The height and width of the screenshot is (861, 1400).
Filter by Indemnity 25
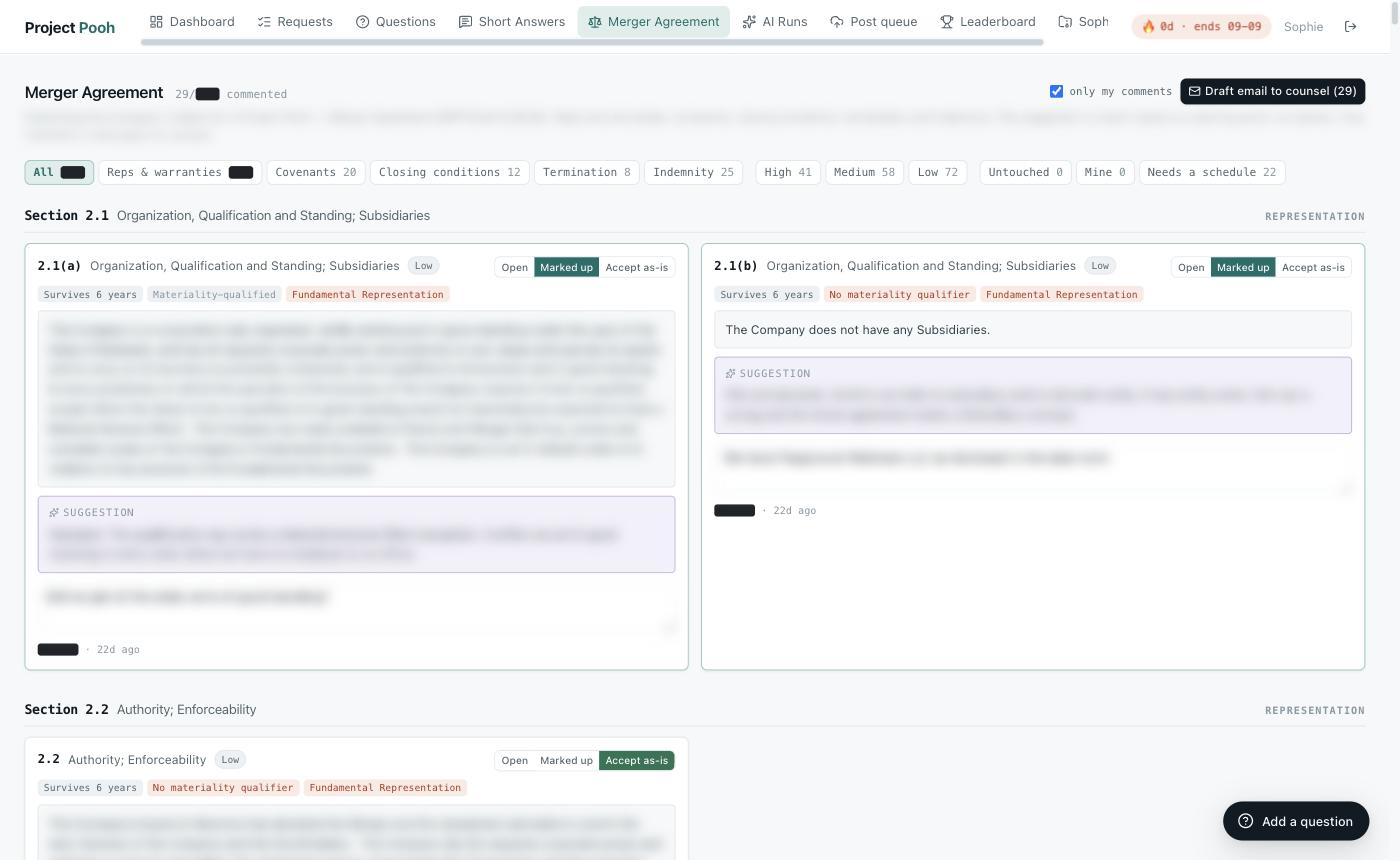pos(693,172)
